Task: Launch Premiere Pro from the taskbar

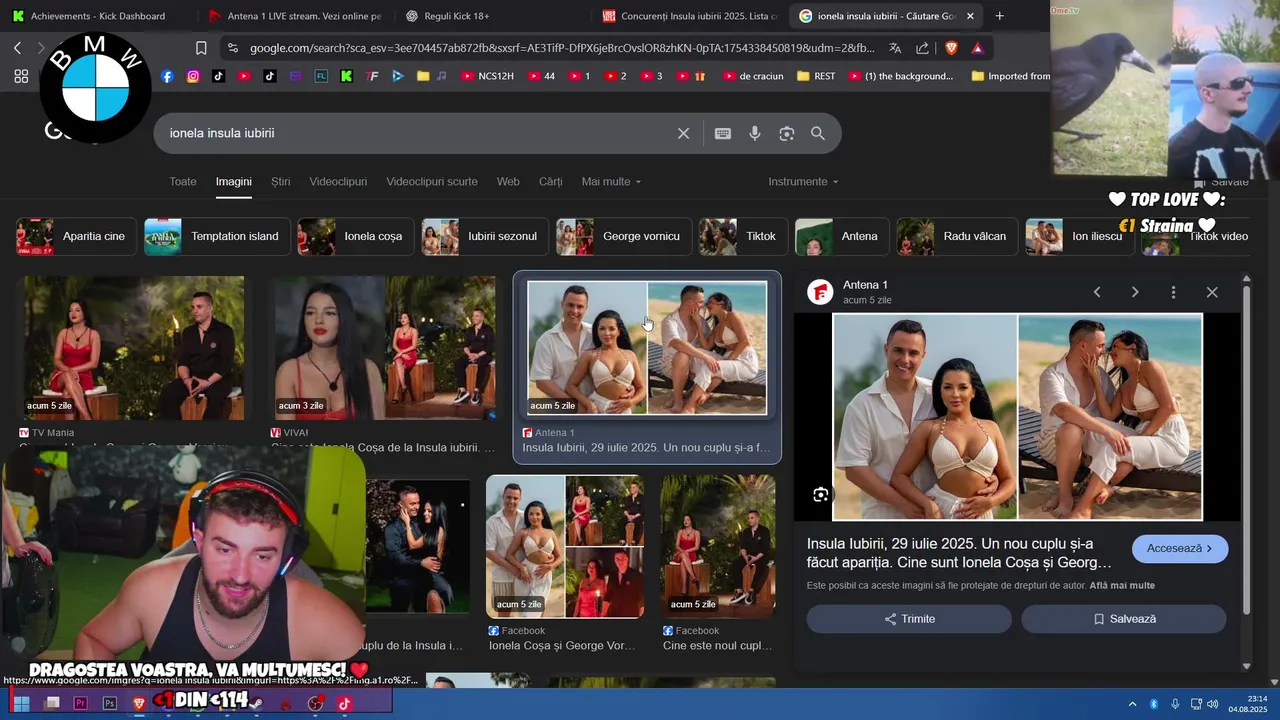Action: coord(82,703)
